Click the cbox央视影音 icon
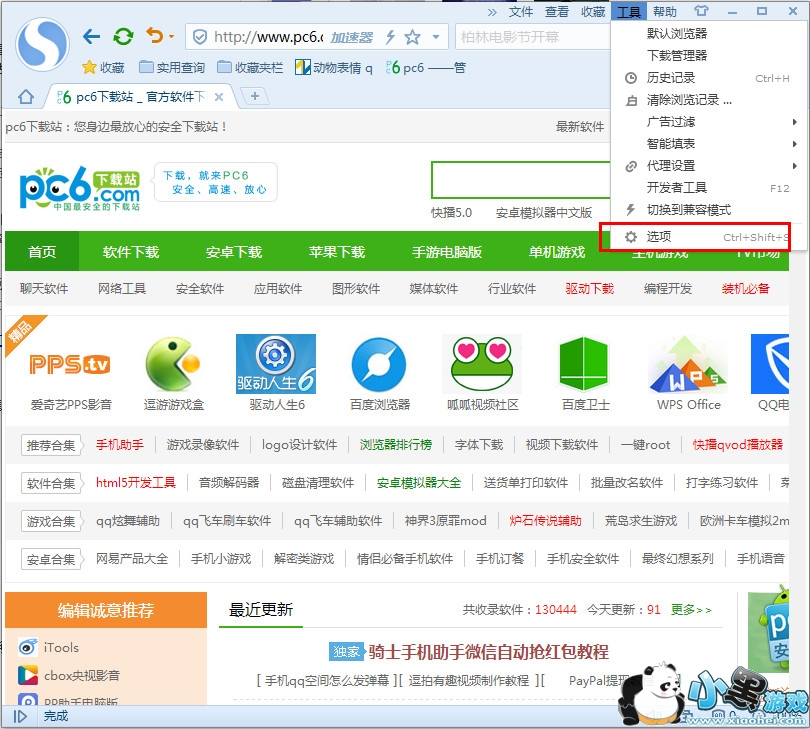The image size is (810, 729). coord(28,675)
